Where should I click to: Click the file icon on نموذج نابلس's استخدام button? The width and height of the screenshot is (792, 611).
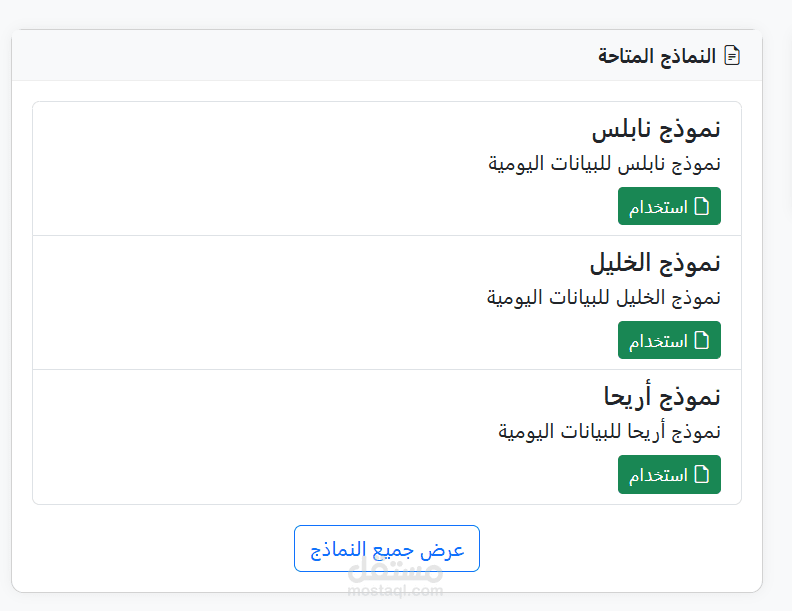pos(702,207)
